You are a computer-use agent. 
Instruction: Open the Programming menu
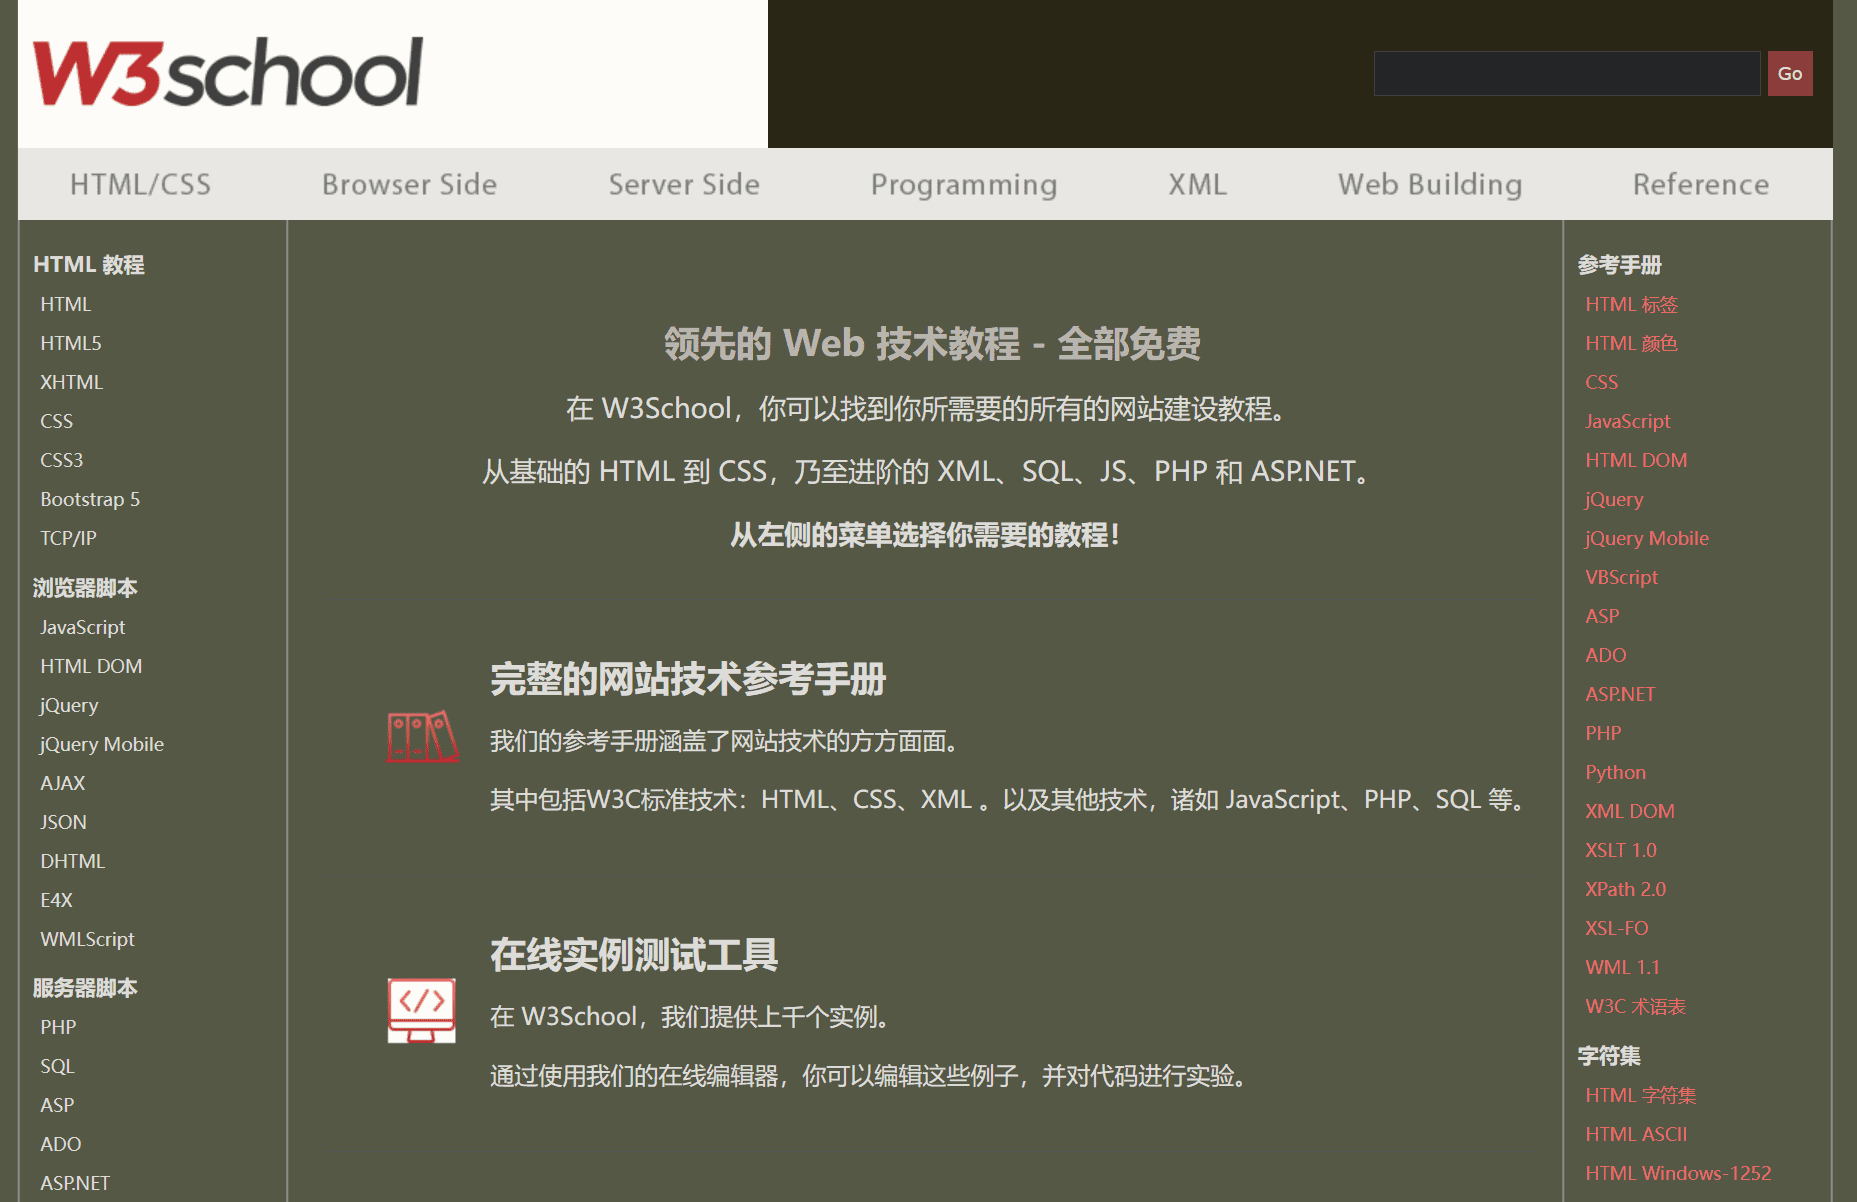click(x=964, y=184)
